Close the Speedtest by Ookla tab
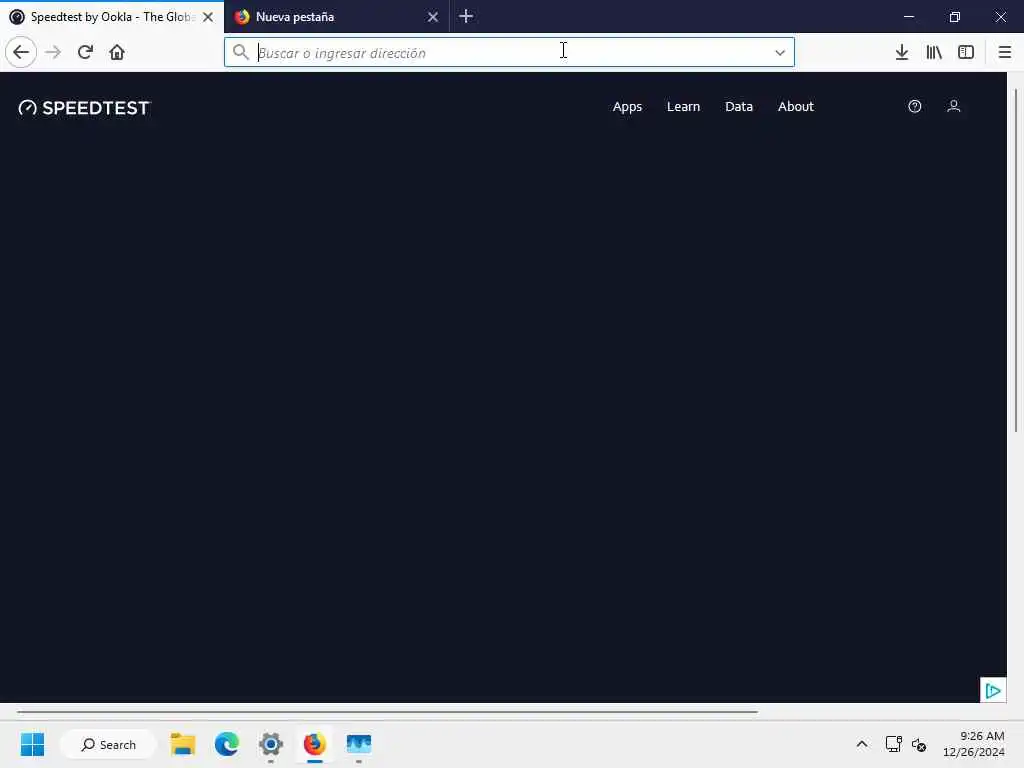 point(208,17)
